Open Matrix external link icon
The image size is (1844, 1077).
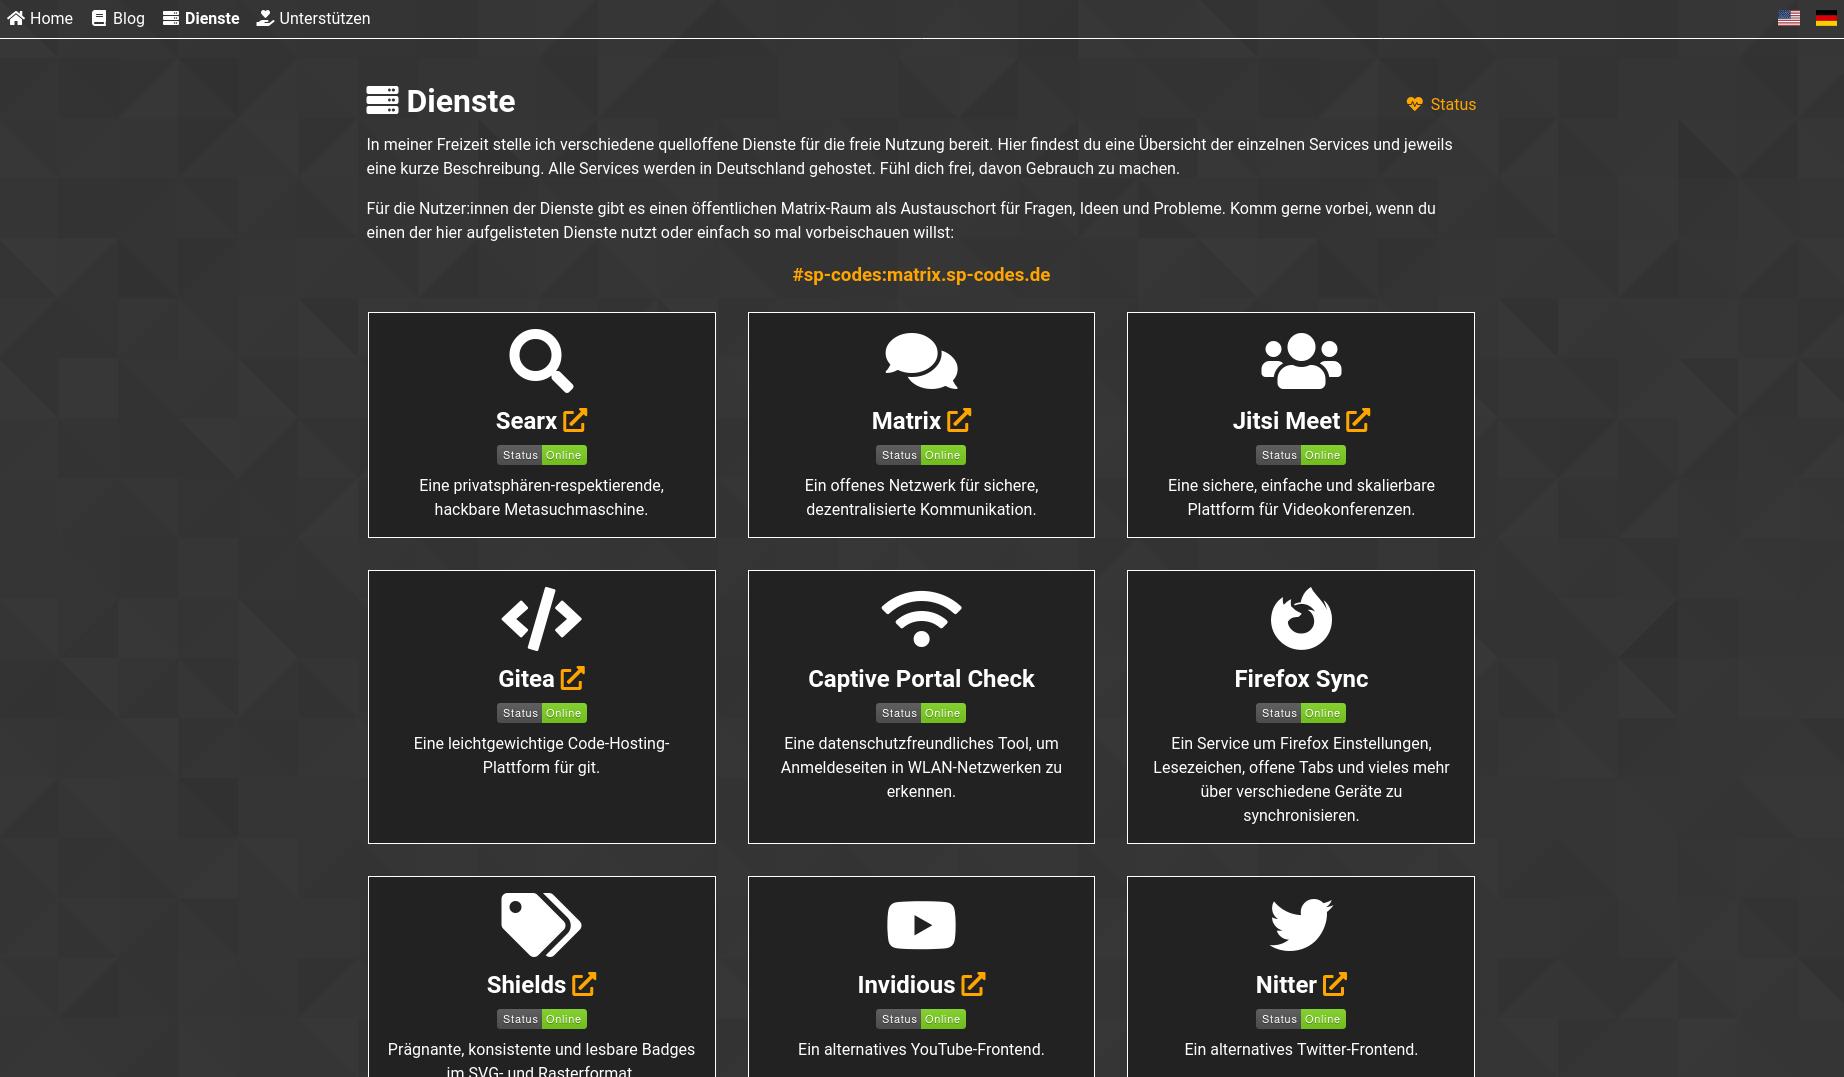click(x=959, y=420)
